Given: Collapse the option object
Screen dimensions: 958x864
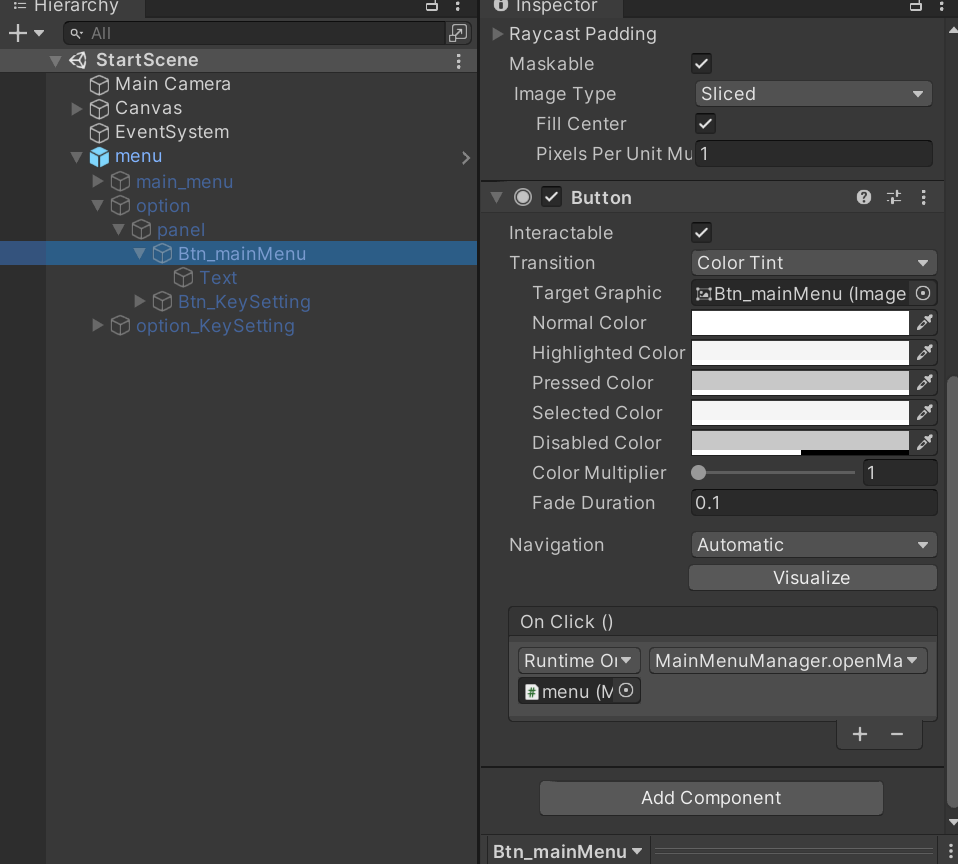Looking at the screenshot, I should pyautogui.click(x=97, y=205).
